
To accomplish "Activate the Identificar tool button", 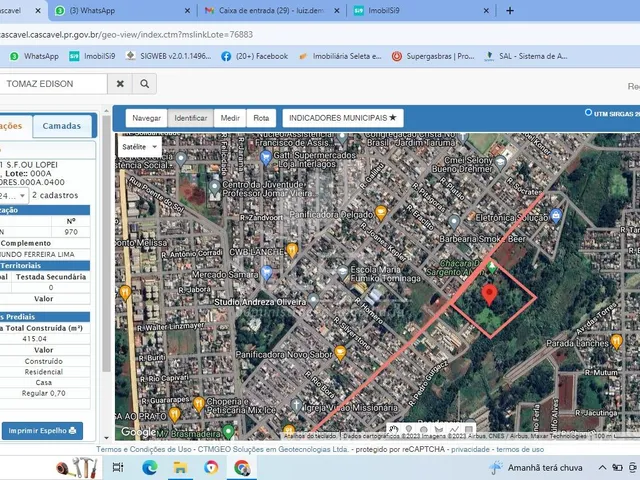I will point(191,118).
